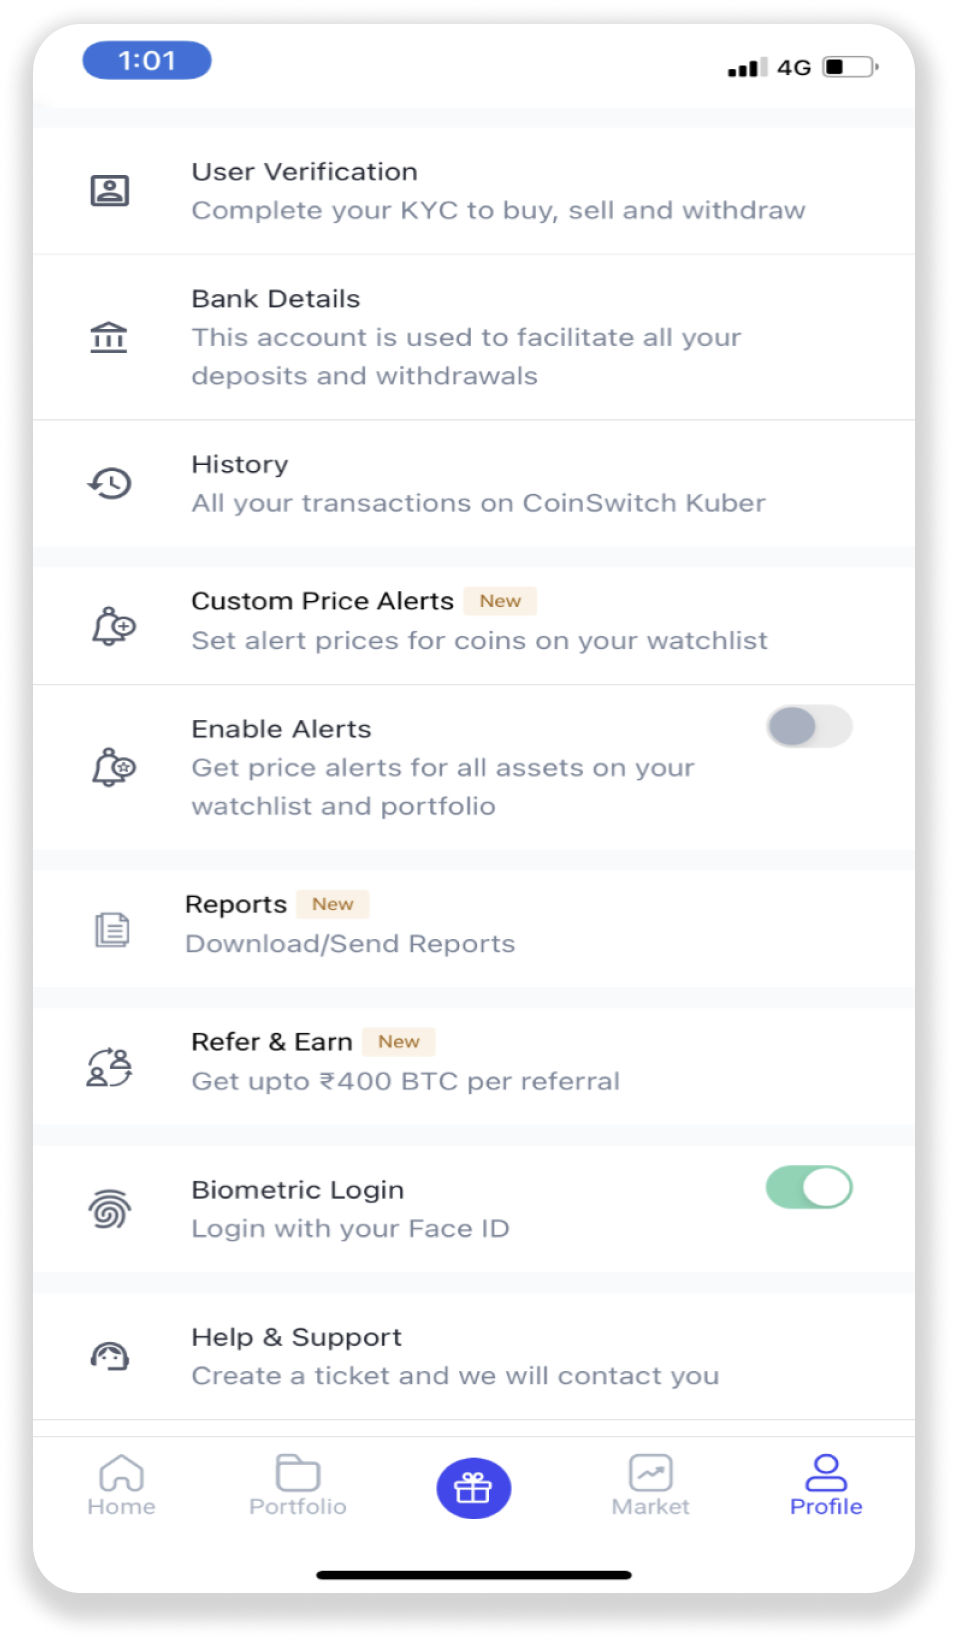This screenshot has width=954, height=1641.
Task: Tap the 1:01 time pill in status bar
Action: pos(147,61)
